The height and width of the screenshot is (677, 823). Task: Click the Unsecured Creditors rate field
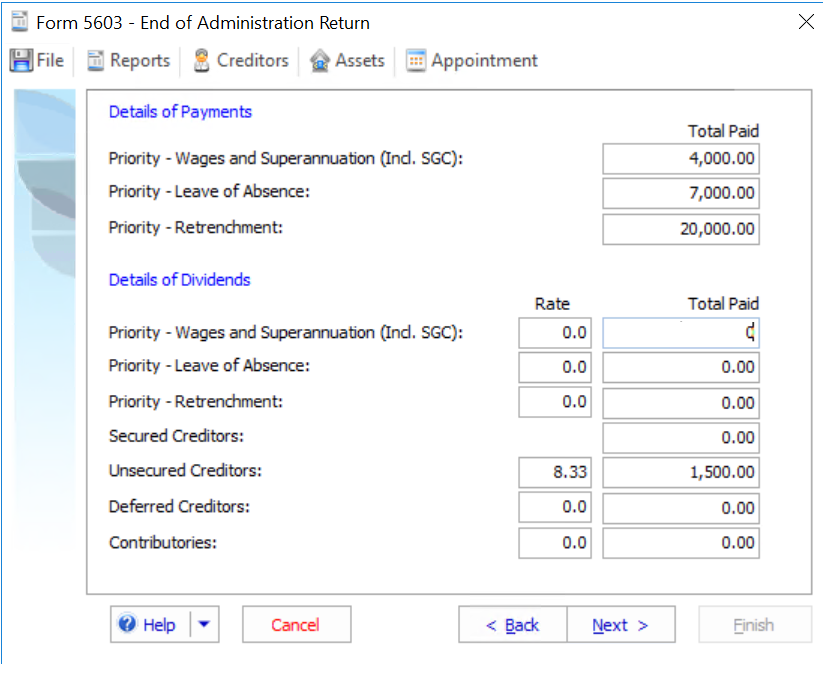point(554,472)
